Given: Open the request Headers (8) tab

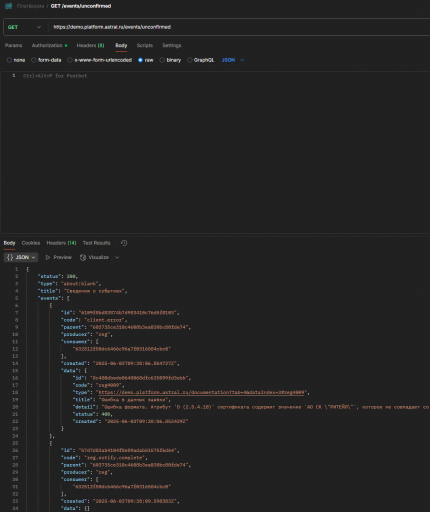Looking at the screenshot, I should tap(90, 45).
